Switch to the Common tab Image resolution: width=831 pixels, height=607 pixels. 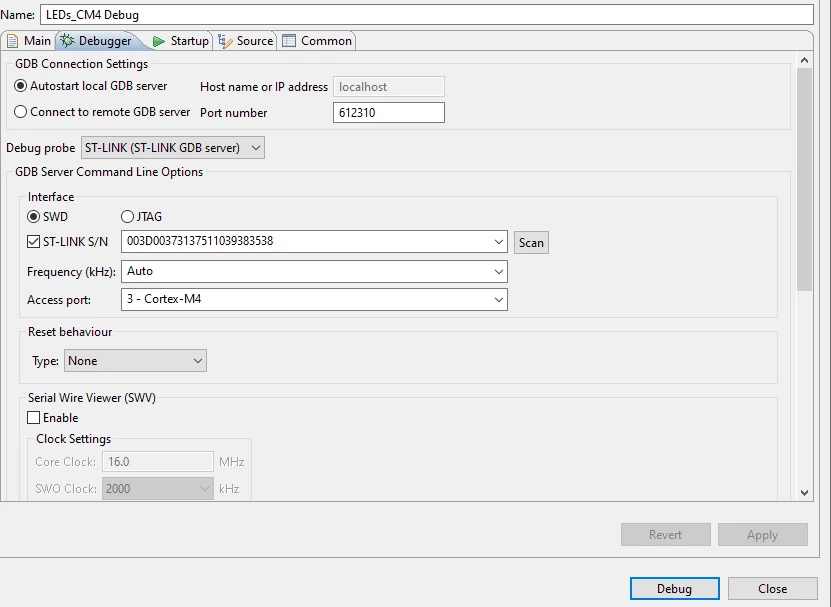pyautogui.click(x=317, y=41)
